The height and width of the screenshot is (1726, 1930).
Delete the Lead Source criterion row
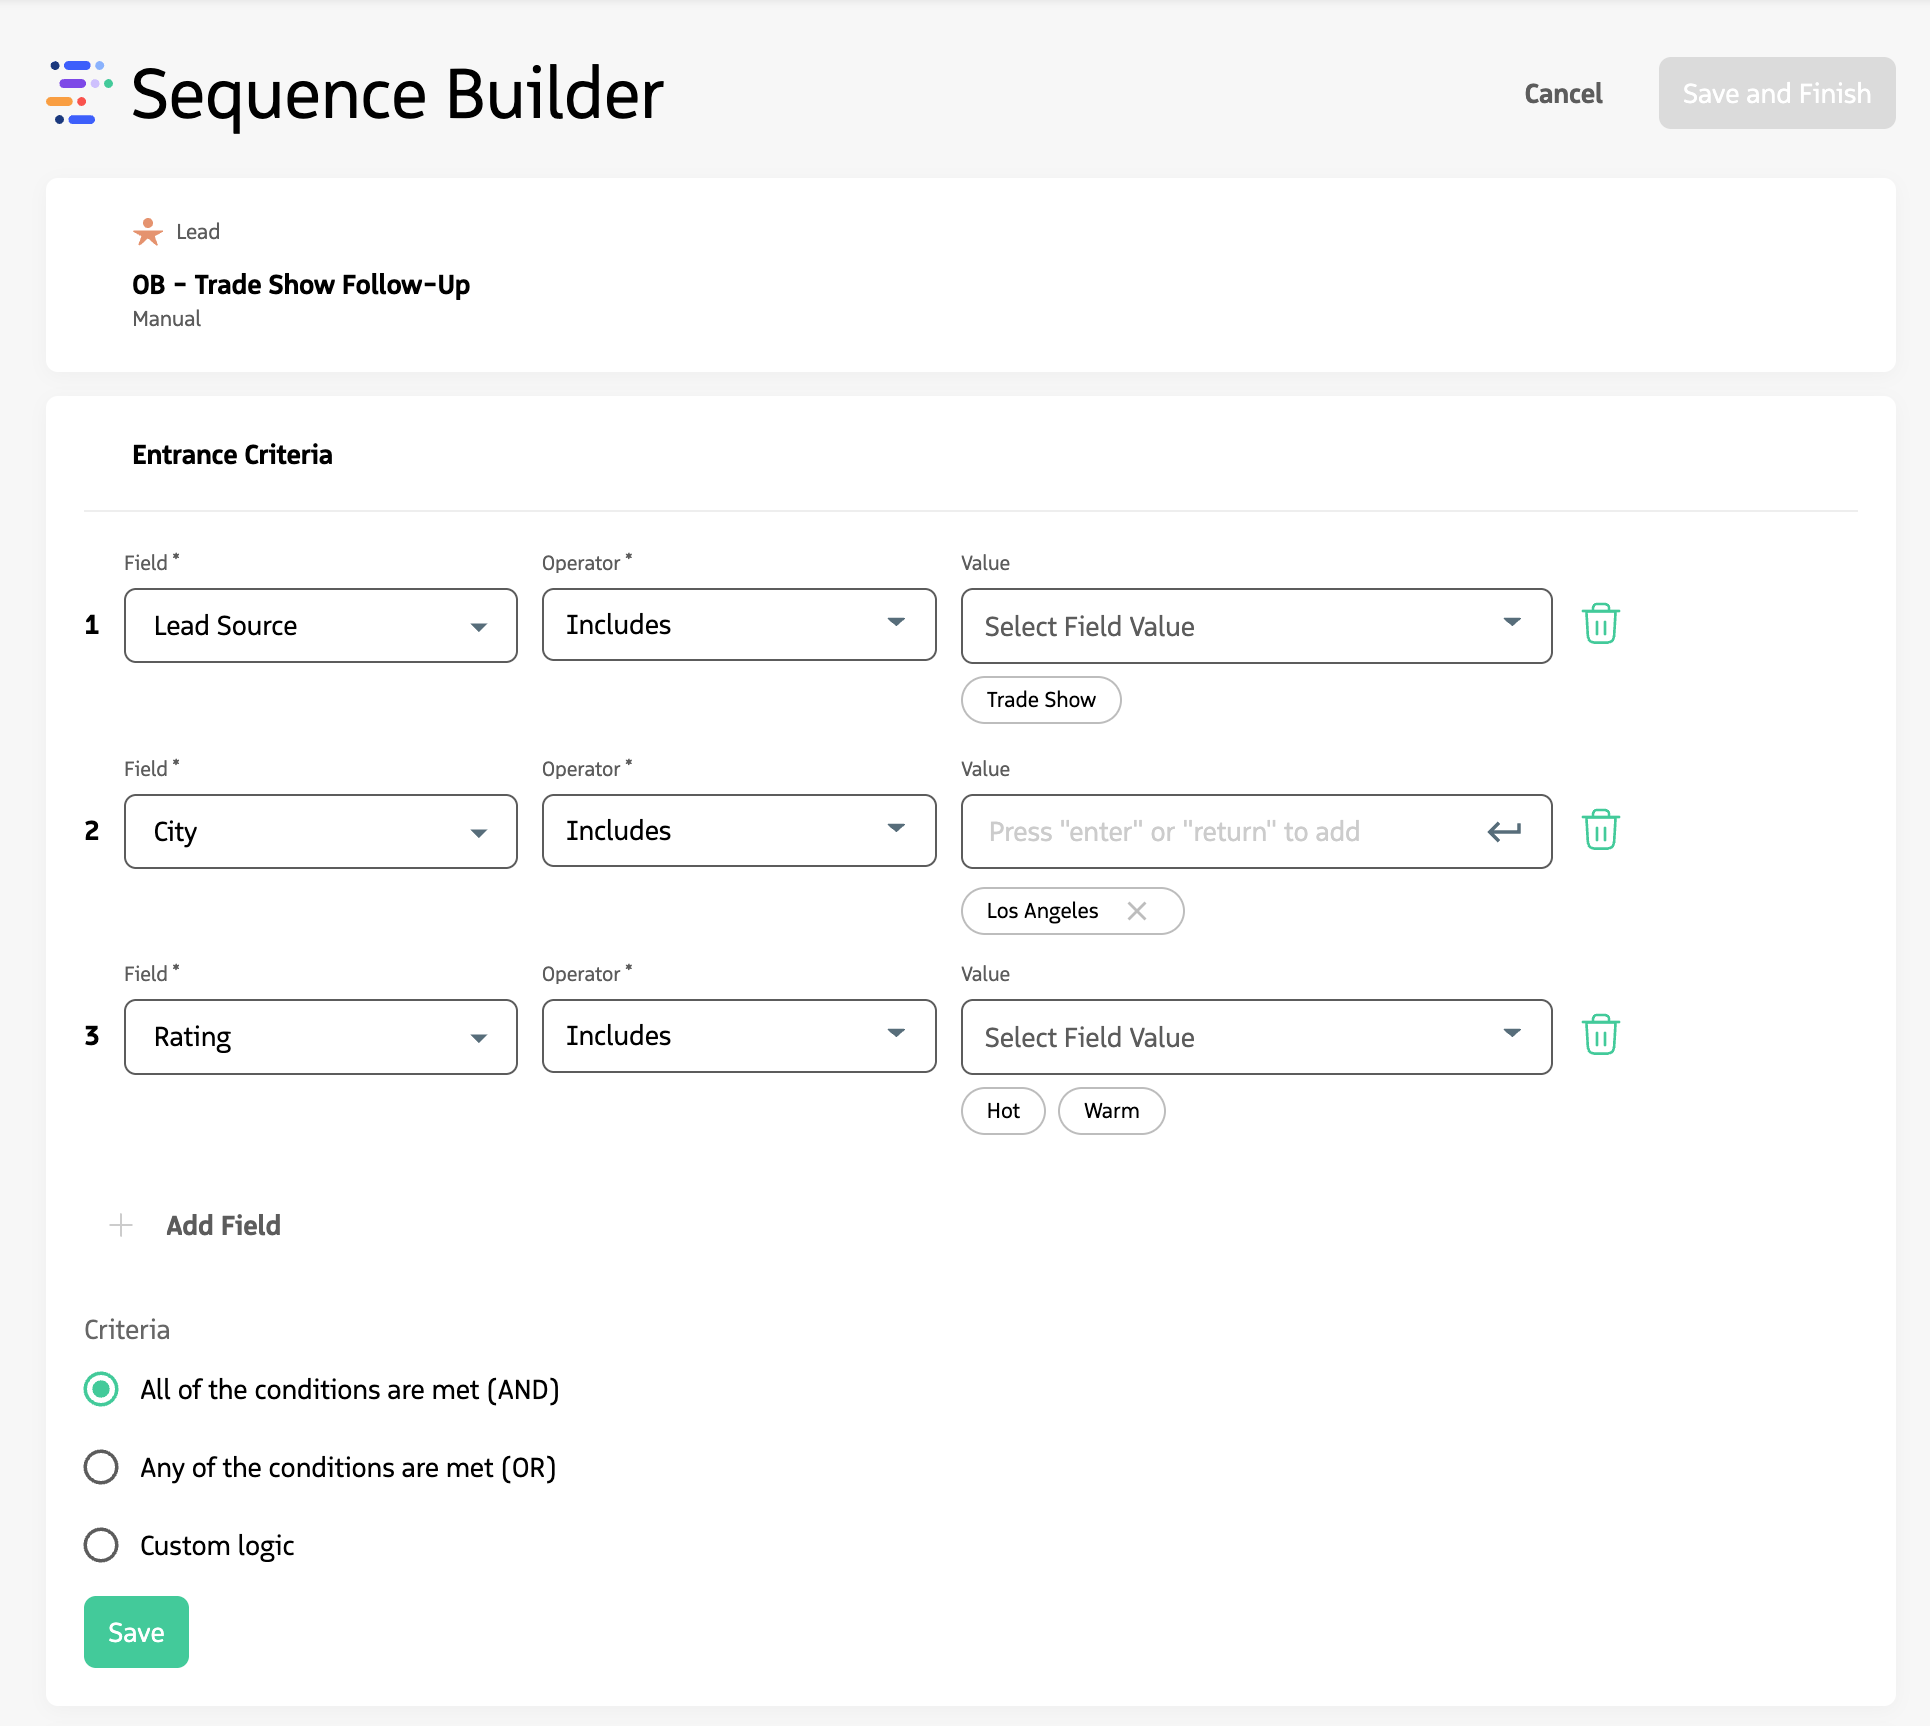(x=1600, y=624)
